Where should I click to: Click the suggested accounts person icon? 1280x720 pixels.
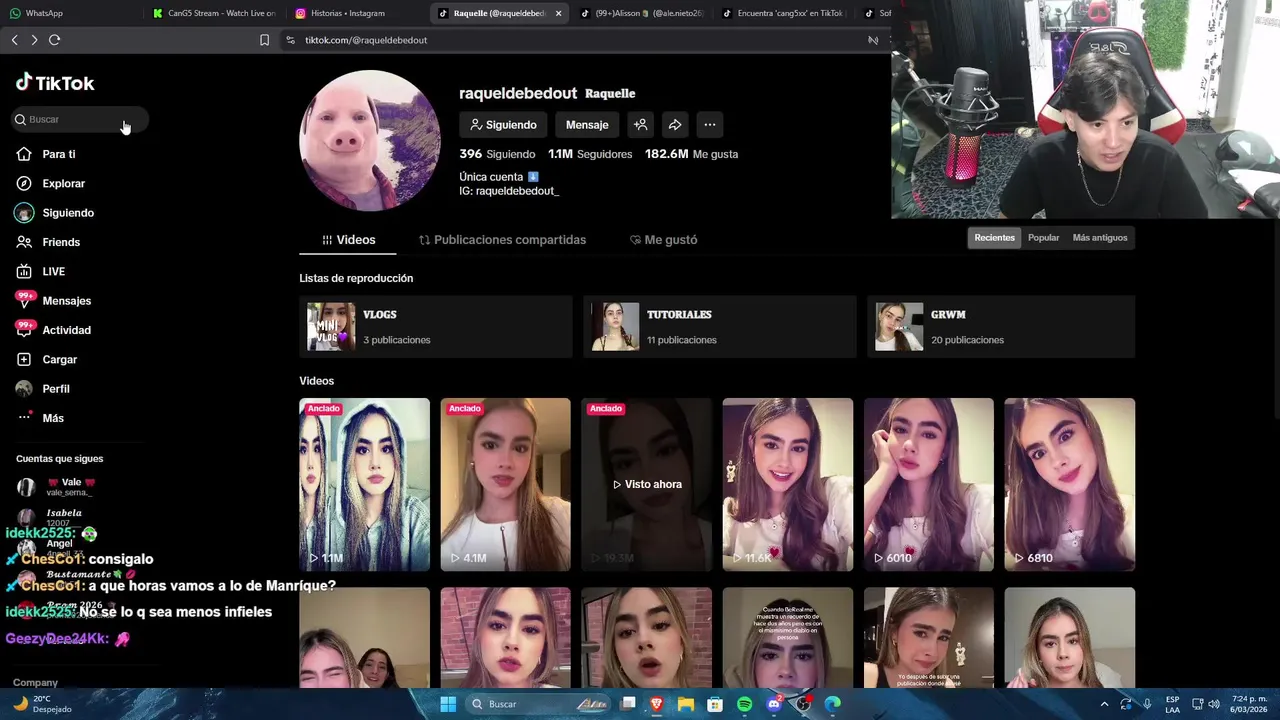[x=640, y=125]
